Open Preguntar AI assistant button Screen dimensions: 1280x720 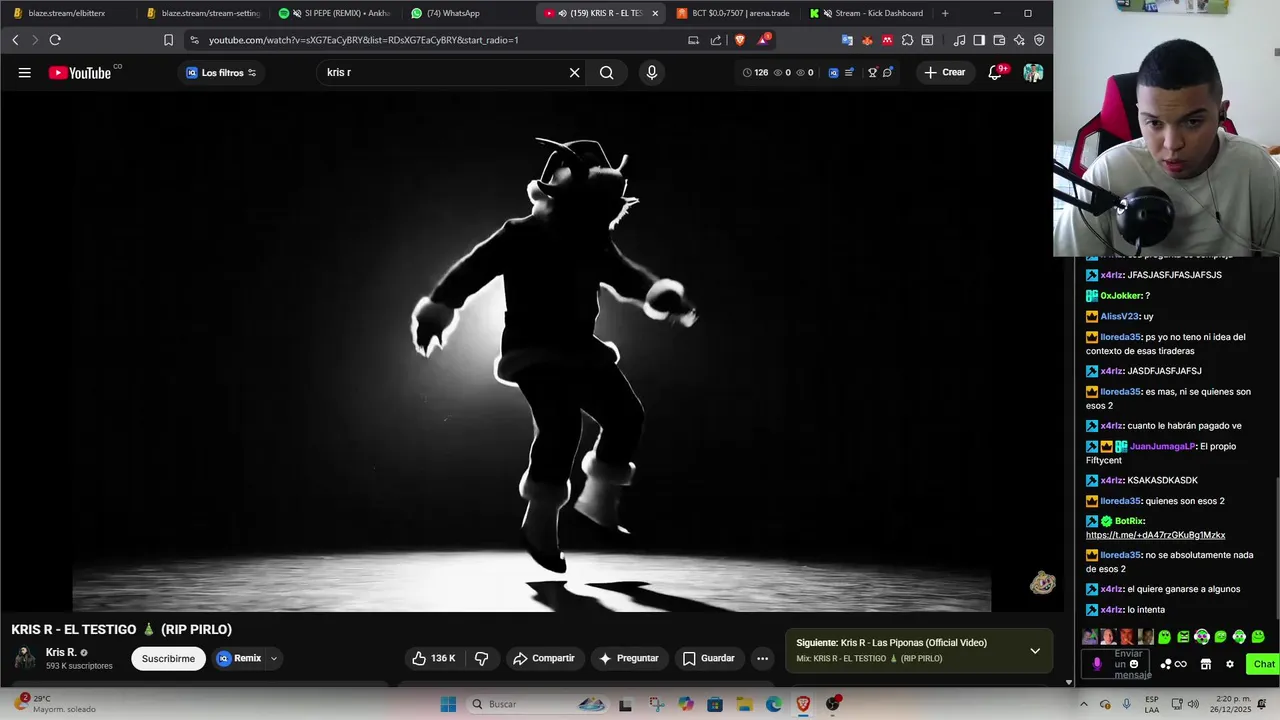click(x=629, y=658)
